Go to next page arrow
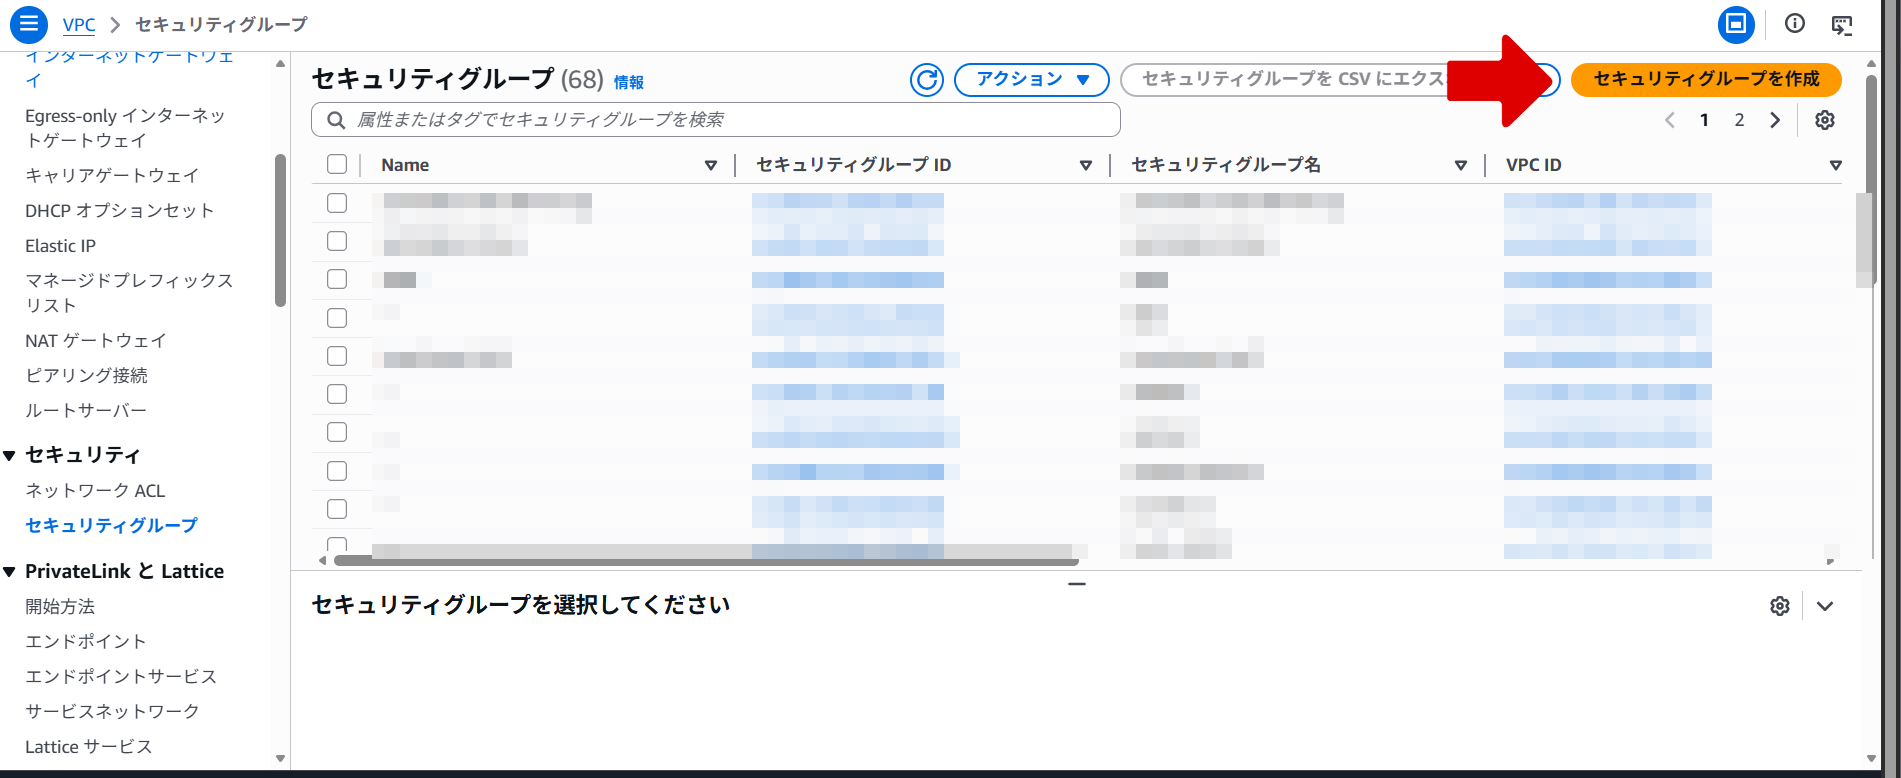Image resolution: width=1901 pixels, height=778 pixels. pyautogui.click(x=1775, y=120)
